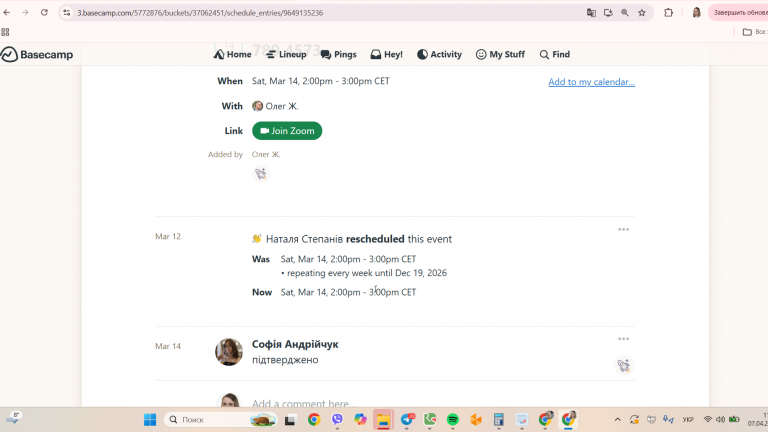Boost Софія Андрійчук's comment
Image resolution: width=768 pixels, height=432 pixels.
[x=624, y=365]
